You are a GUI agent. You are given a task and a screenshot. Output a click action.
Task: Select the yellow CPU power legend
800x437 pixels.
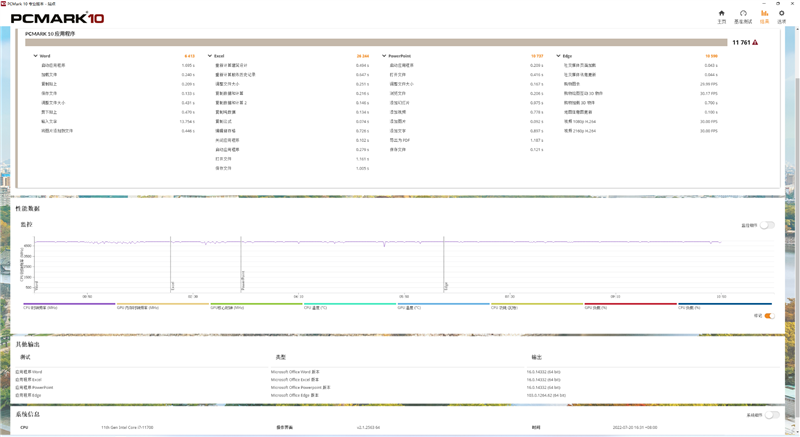(537, 306)
